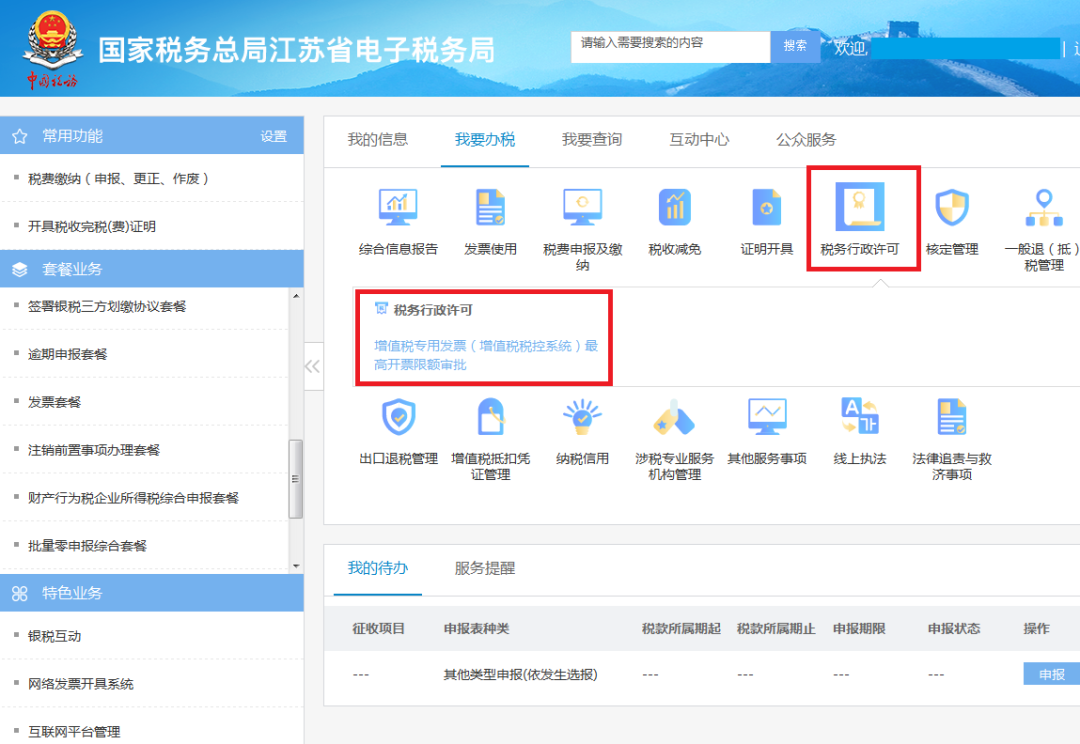1080x744 pixels.
Task: Open 银税互动 item
Action: 54,636
